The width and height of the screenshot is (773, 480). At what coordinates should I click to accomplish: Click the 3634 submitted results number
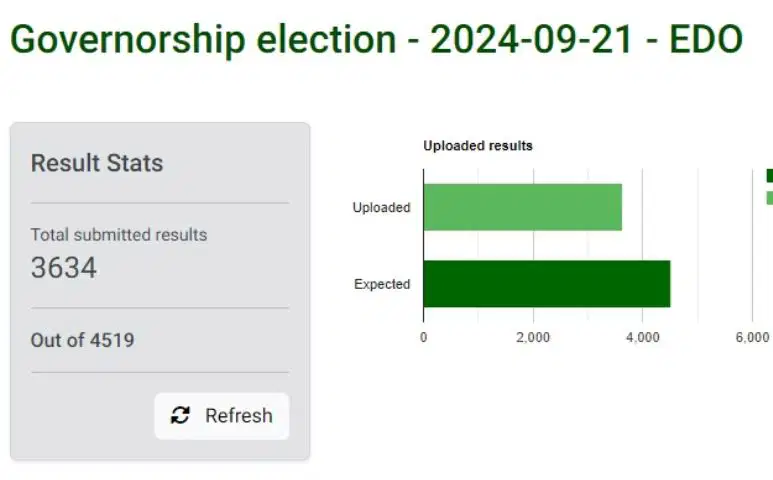64,268
